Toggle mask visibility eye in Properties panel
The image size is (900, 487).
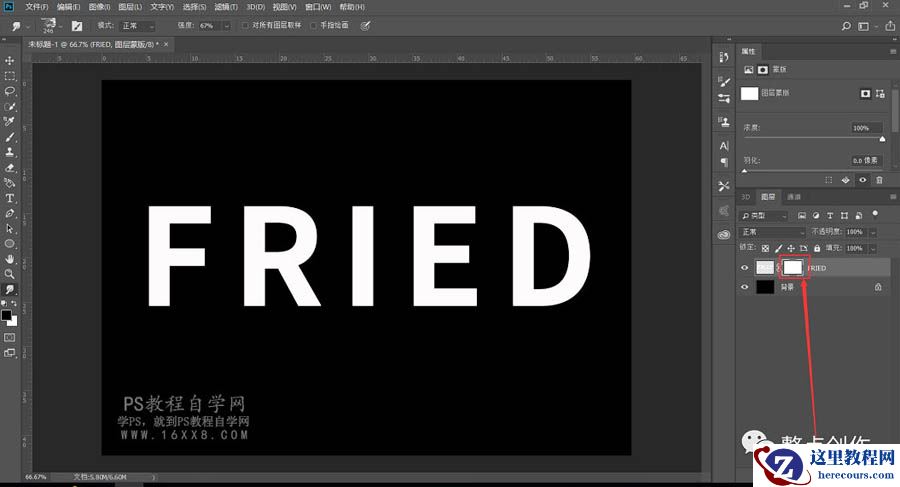point(862,180)
